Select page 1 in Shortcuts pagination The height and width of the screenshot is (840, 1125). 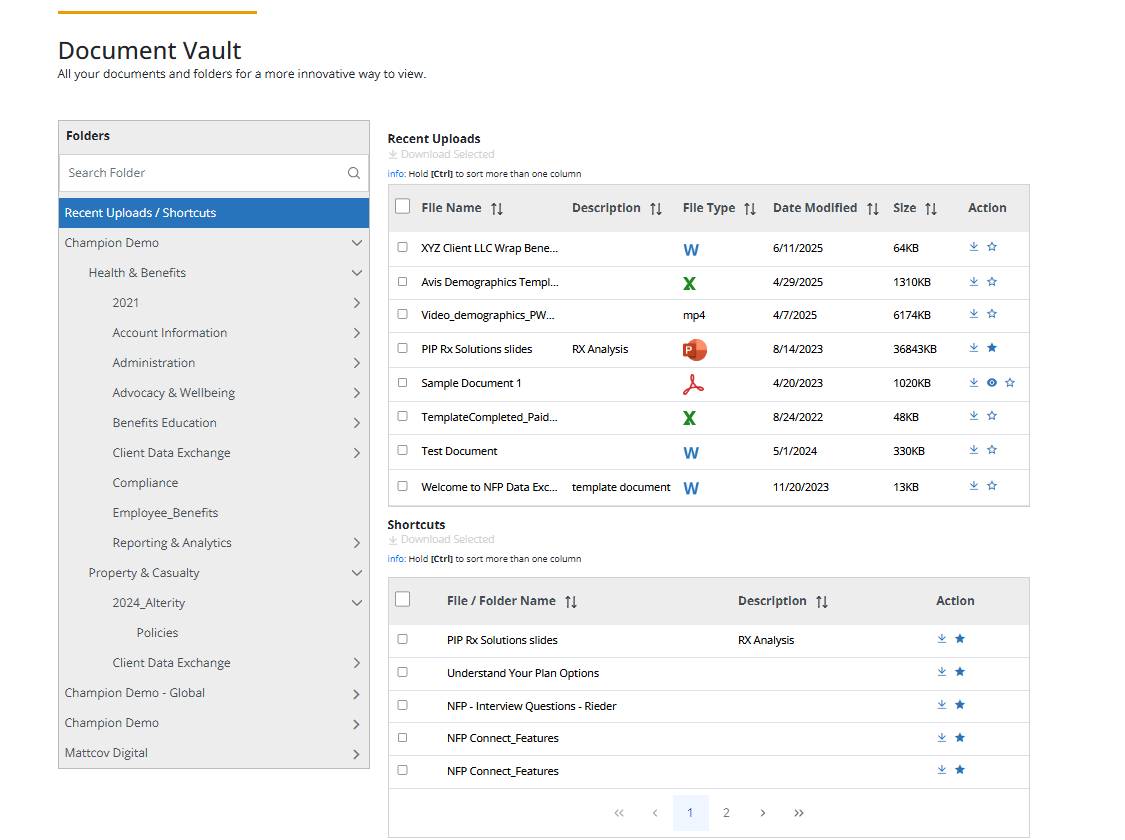tap(690, 813)
